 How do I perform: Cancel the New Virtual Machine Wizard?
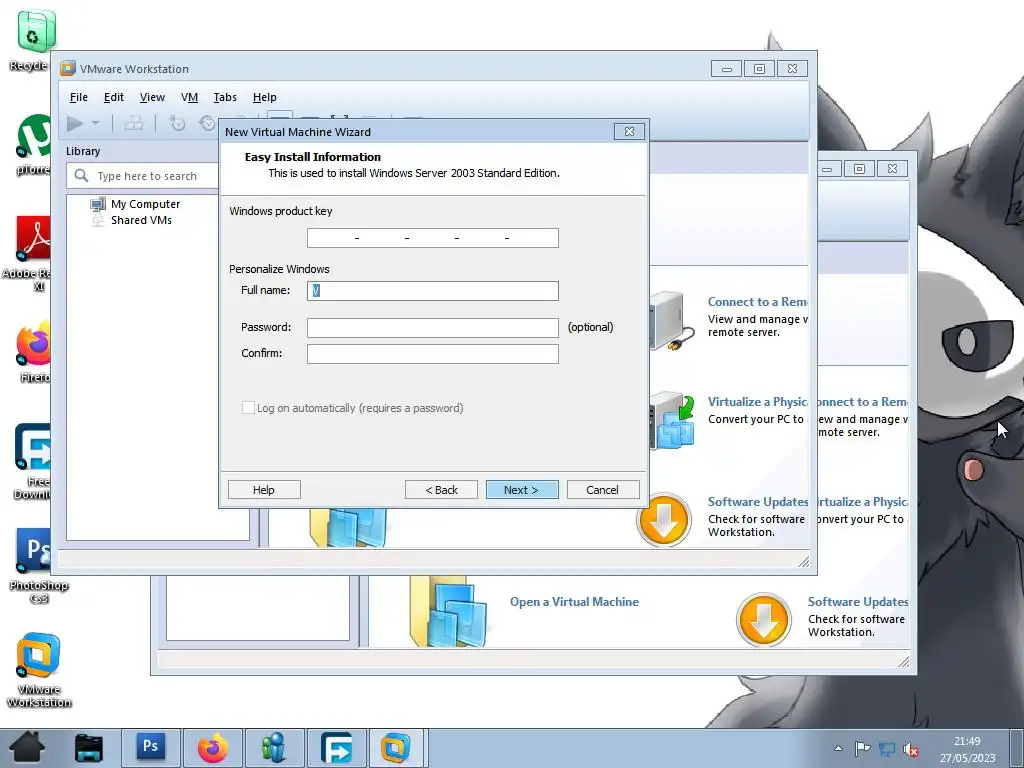pos(603,490)
